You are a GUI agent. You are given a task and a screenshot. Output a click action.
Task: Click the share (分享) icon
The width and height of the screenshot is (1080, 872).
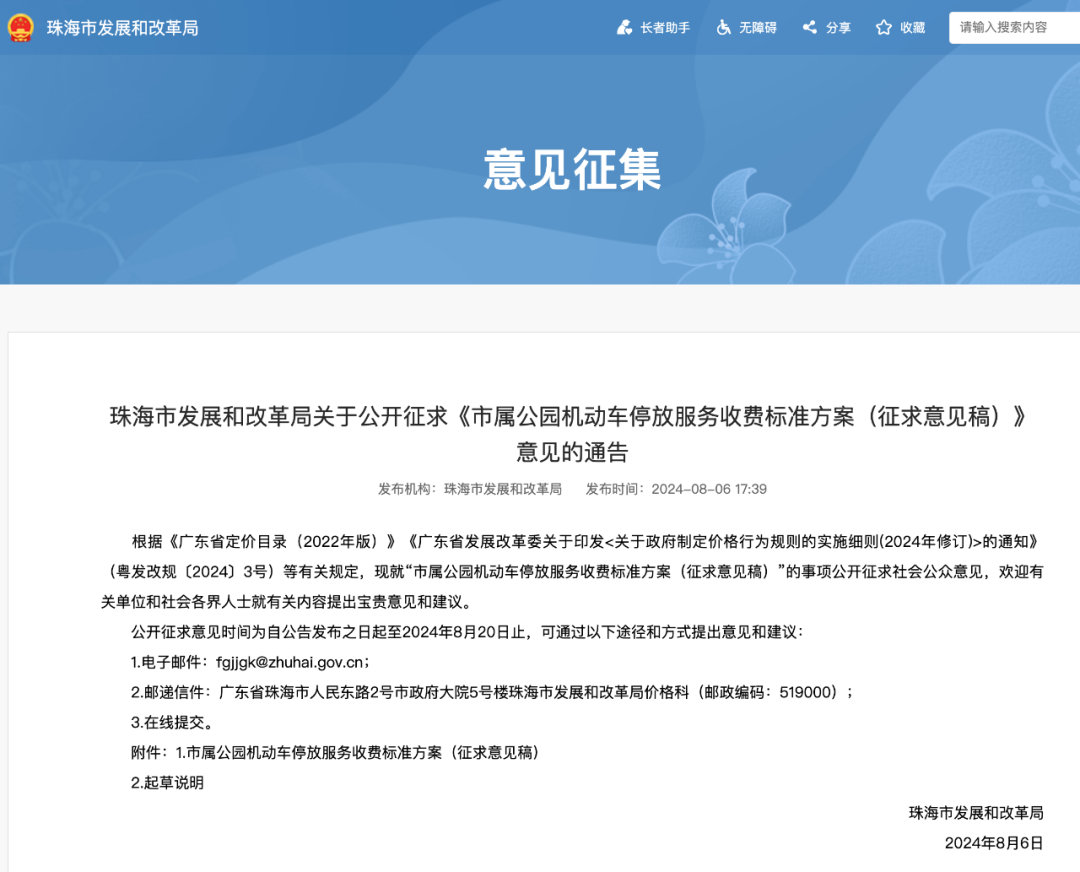coord(809,27)
